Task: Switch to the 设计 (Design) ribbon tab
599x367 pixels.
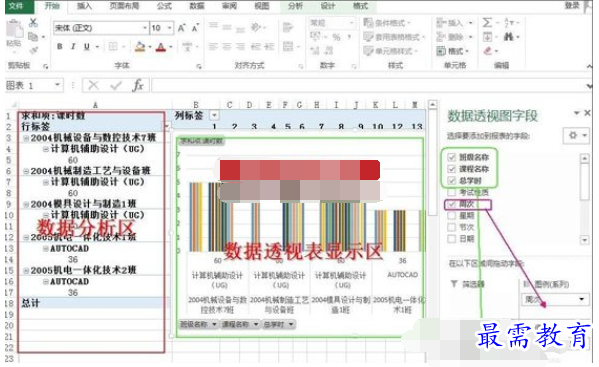Action: [328, 6]
